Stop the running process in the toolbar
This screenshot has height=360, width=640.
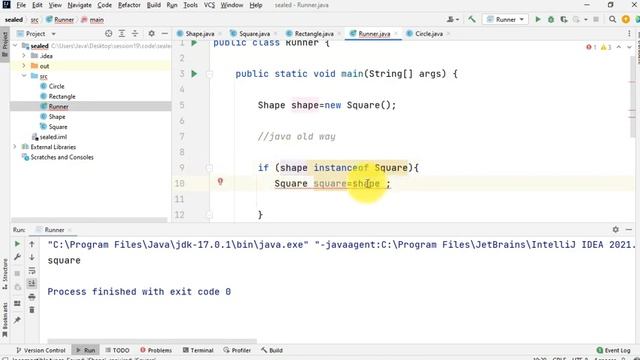click(x=596, y=20)
